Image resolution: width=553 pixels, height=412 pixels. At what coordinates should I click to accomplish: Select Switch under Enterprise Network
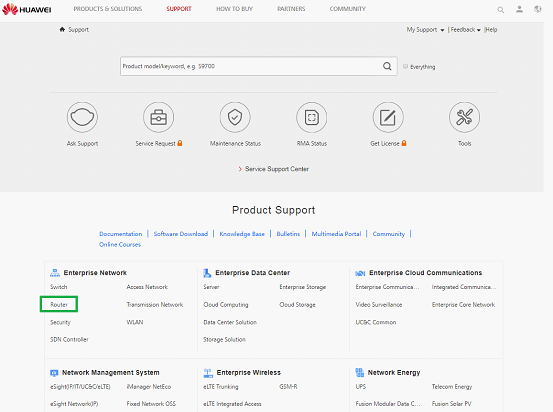[59, 287]
